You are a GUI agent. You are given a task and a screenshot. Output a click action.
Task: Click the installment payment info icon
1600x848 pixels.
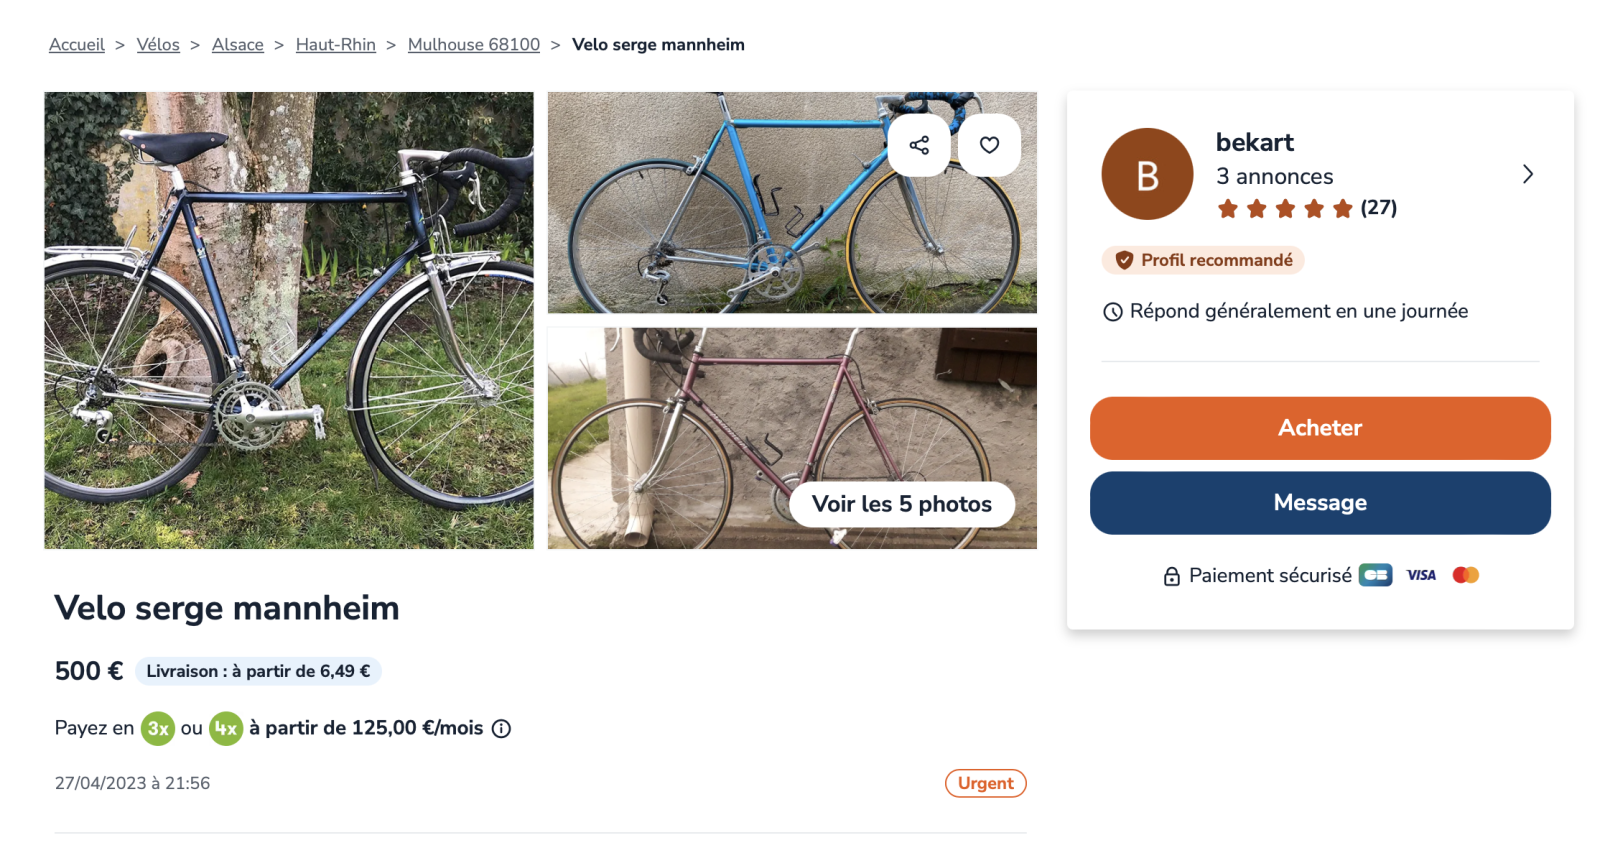click(x=502, y=729)
